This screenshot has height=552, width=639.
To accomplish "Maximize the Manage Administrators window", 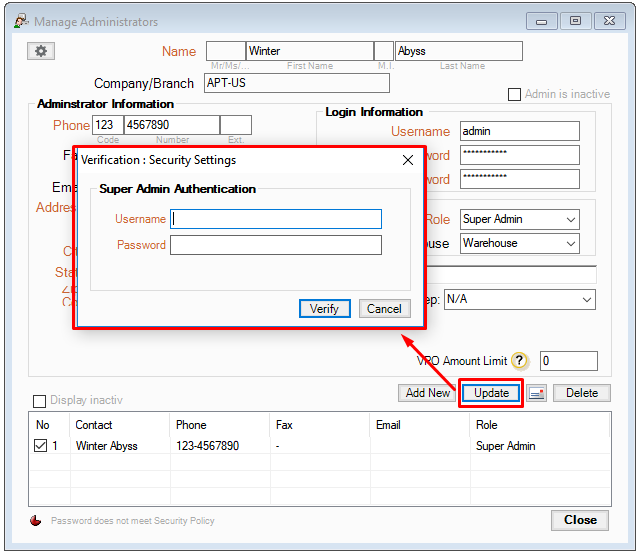I will point(575,21).
